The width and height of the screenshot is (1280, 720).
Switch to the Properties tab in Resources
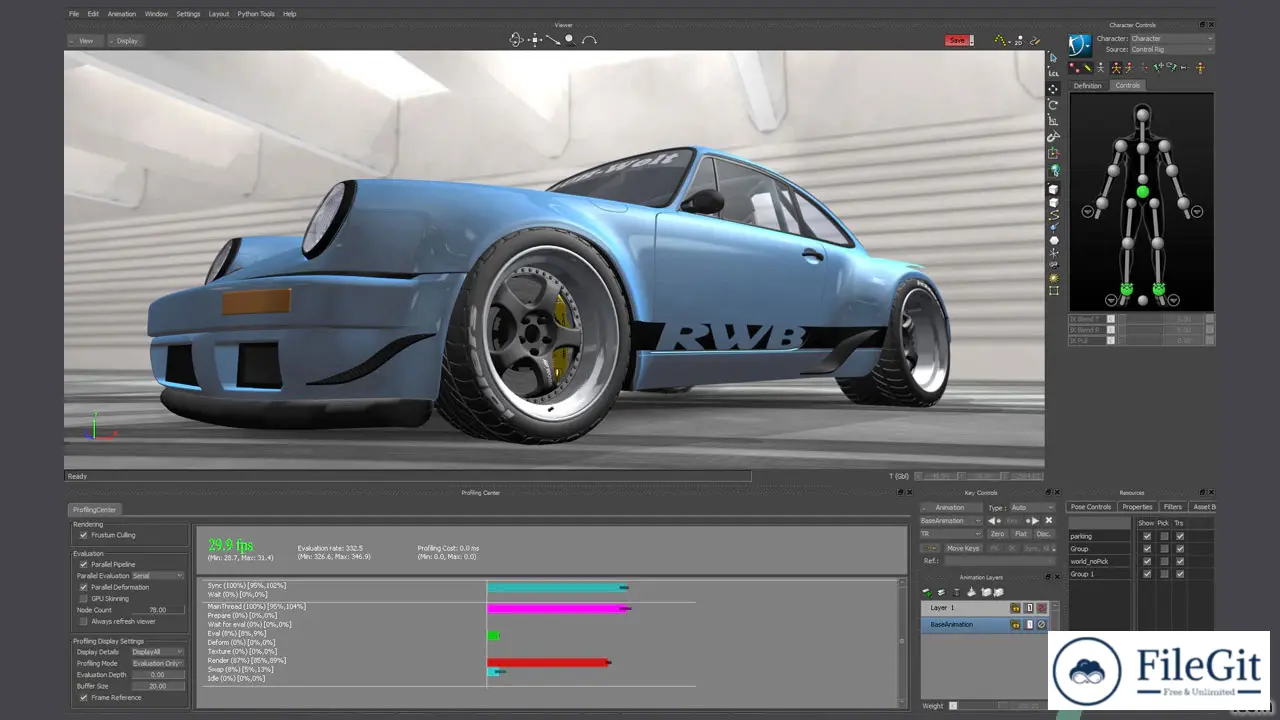[1137, 507]
